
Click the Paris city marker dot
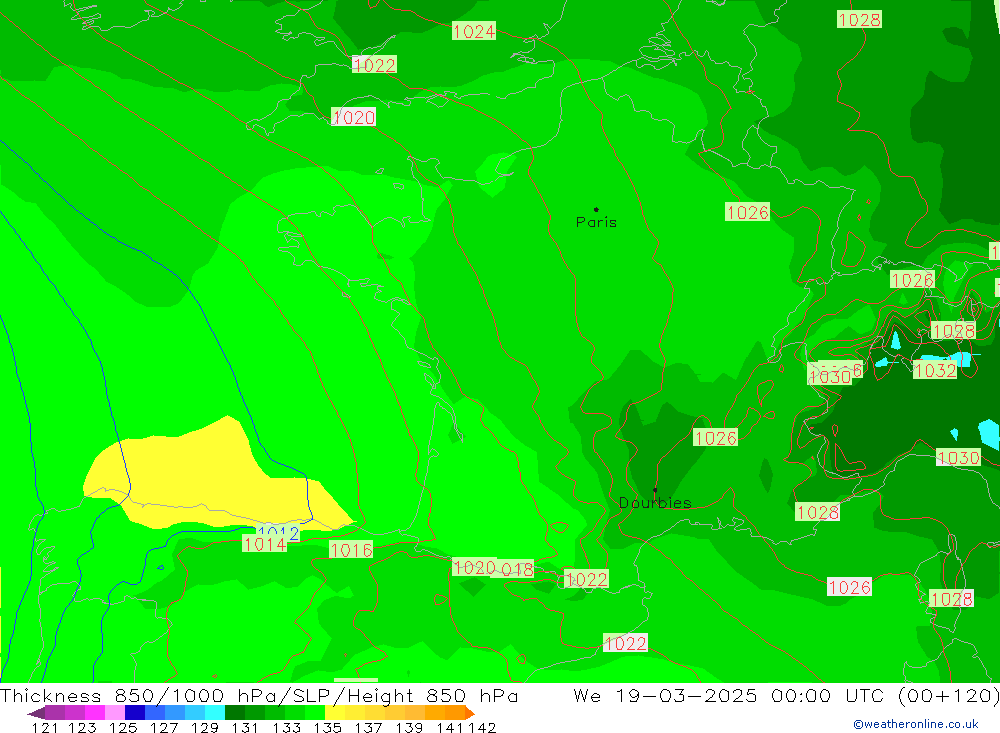pyautogui.click(x=596, y=209)
